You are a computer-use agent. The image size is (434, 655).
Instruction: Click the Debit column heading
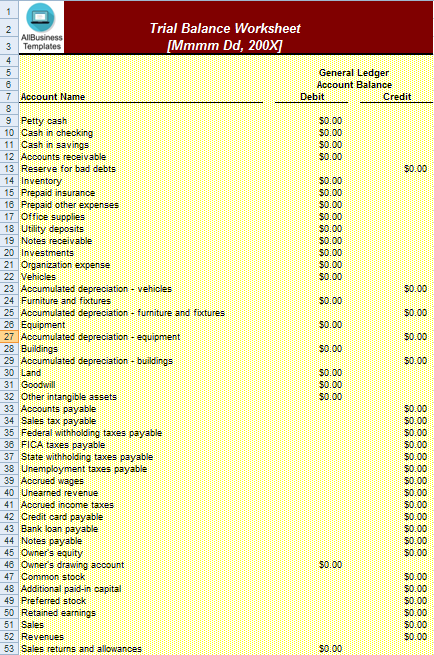click(x=312, y=97)
